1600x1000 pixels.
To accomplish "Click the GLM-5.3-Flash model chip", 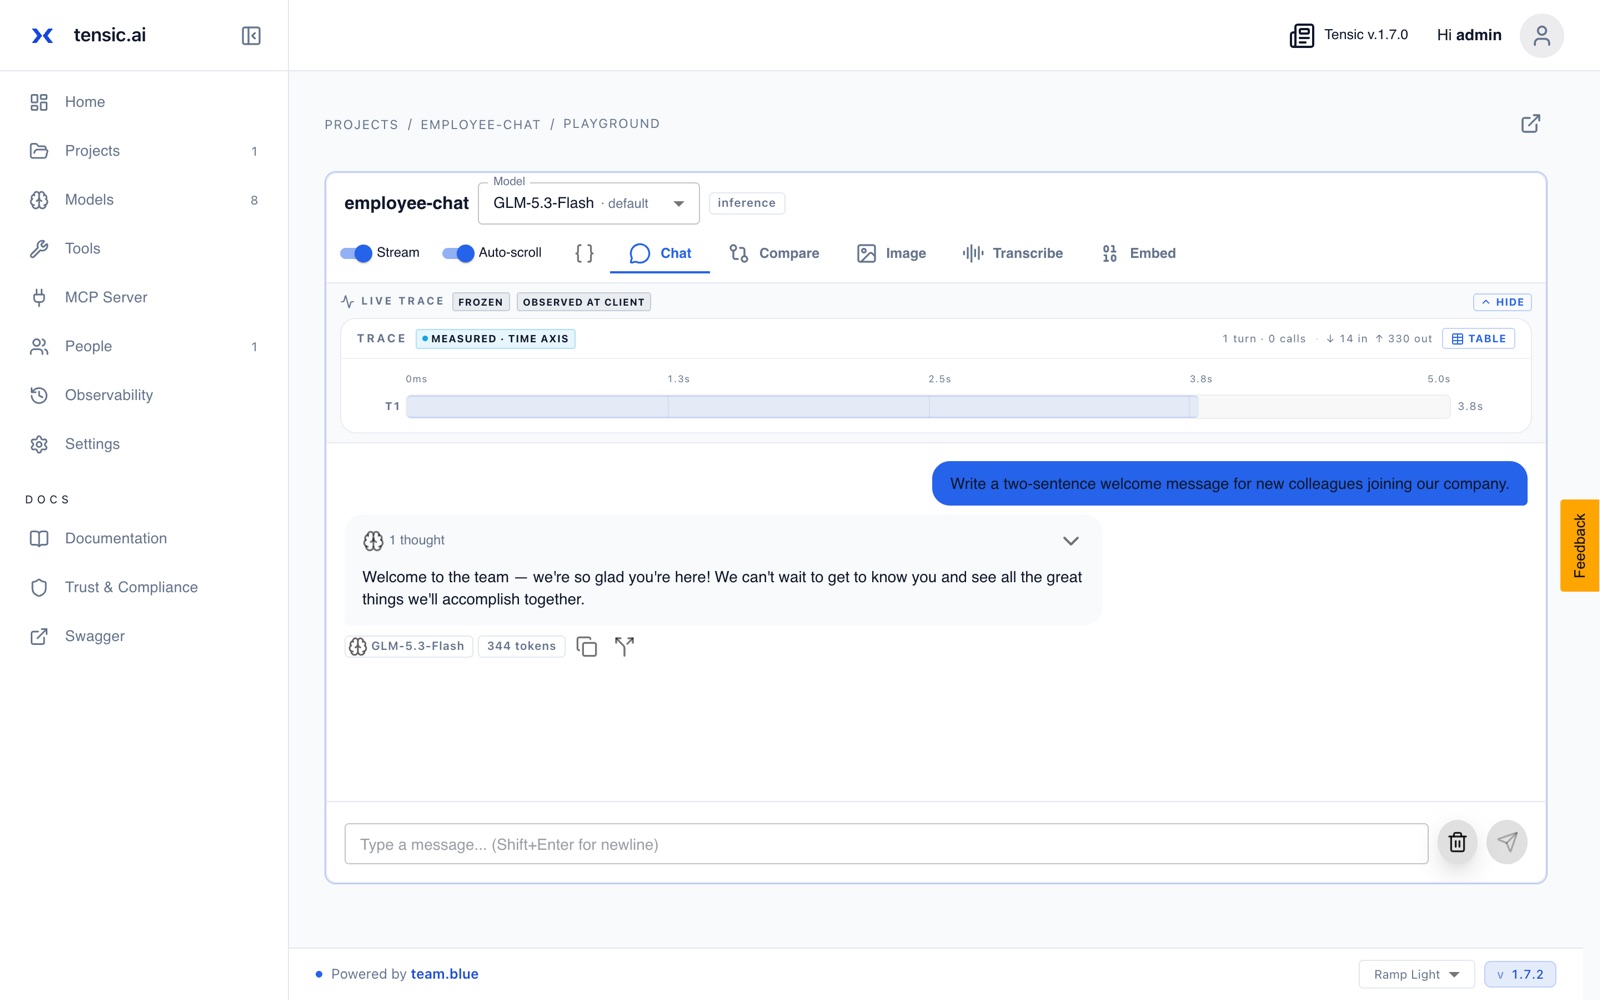I will click(409, 647).
